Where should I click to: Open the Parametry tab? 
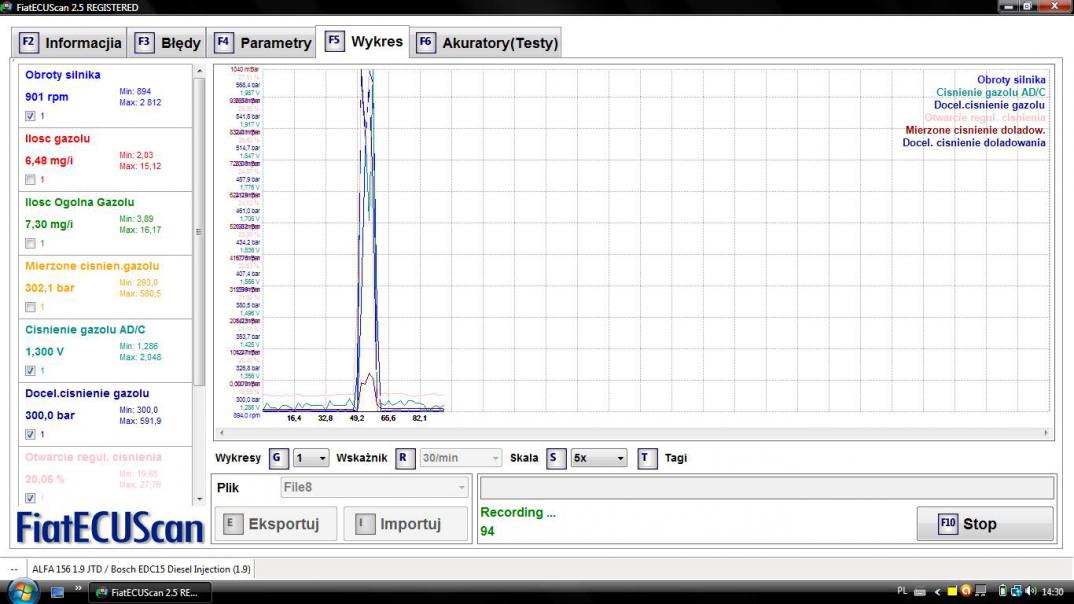point(260,42)
